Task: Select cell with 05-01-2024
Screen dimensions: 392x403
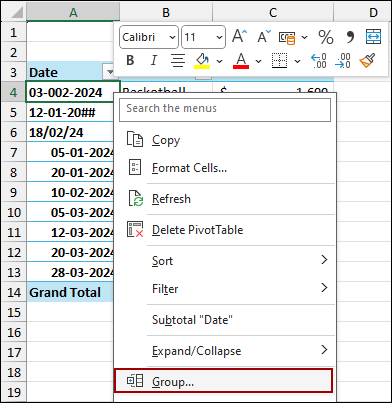Action: (70, 152)
